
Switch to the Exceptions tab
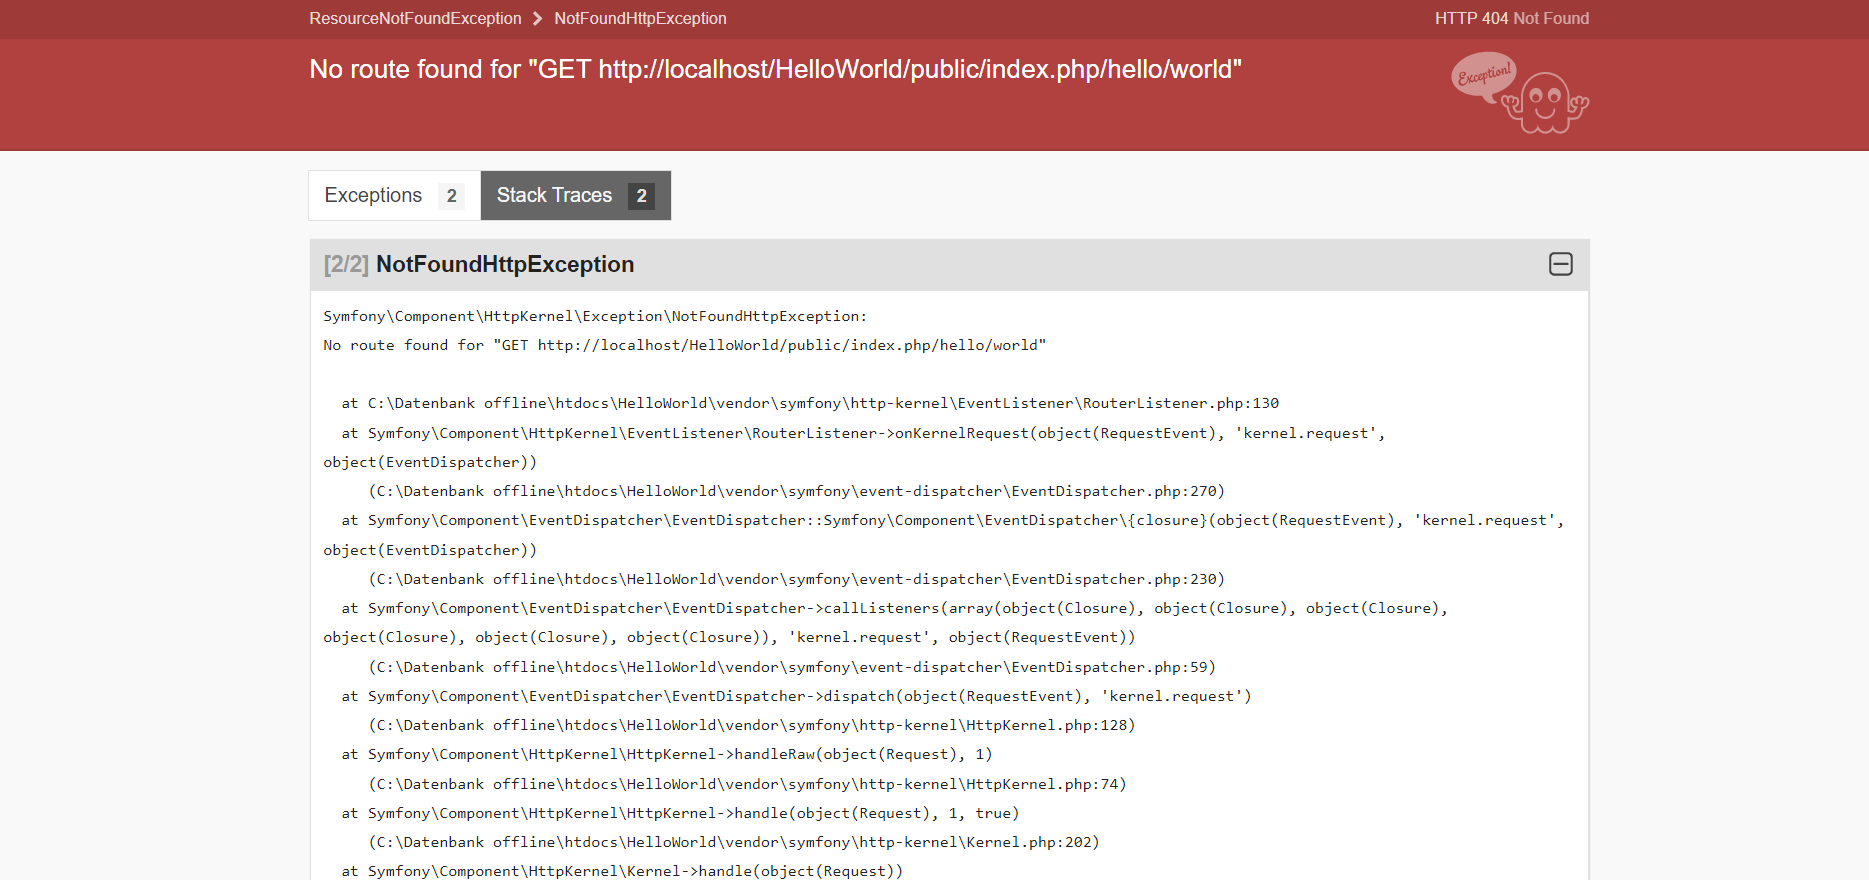point(374,195)
